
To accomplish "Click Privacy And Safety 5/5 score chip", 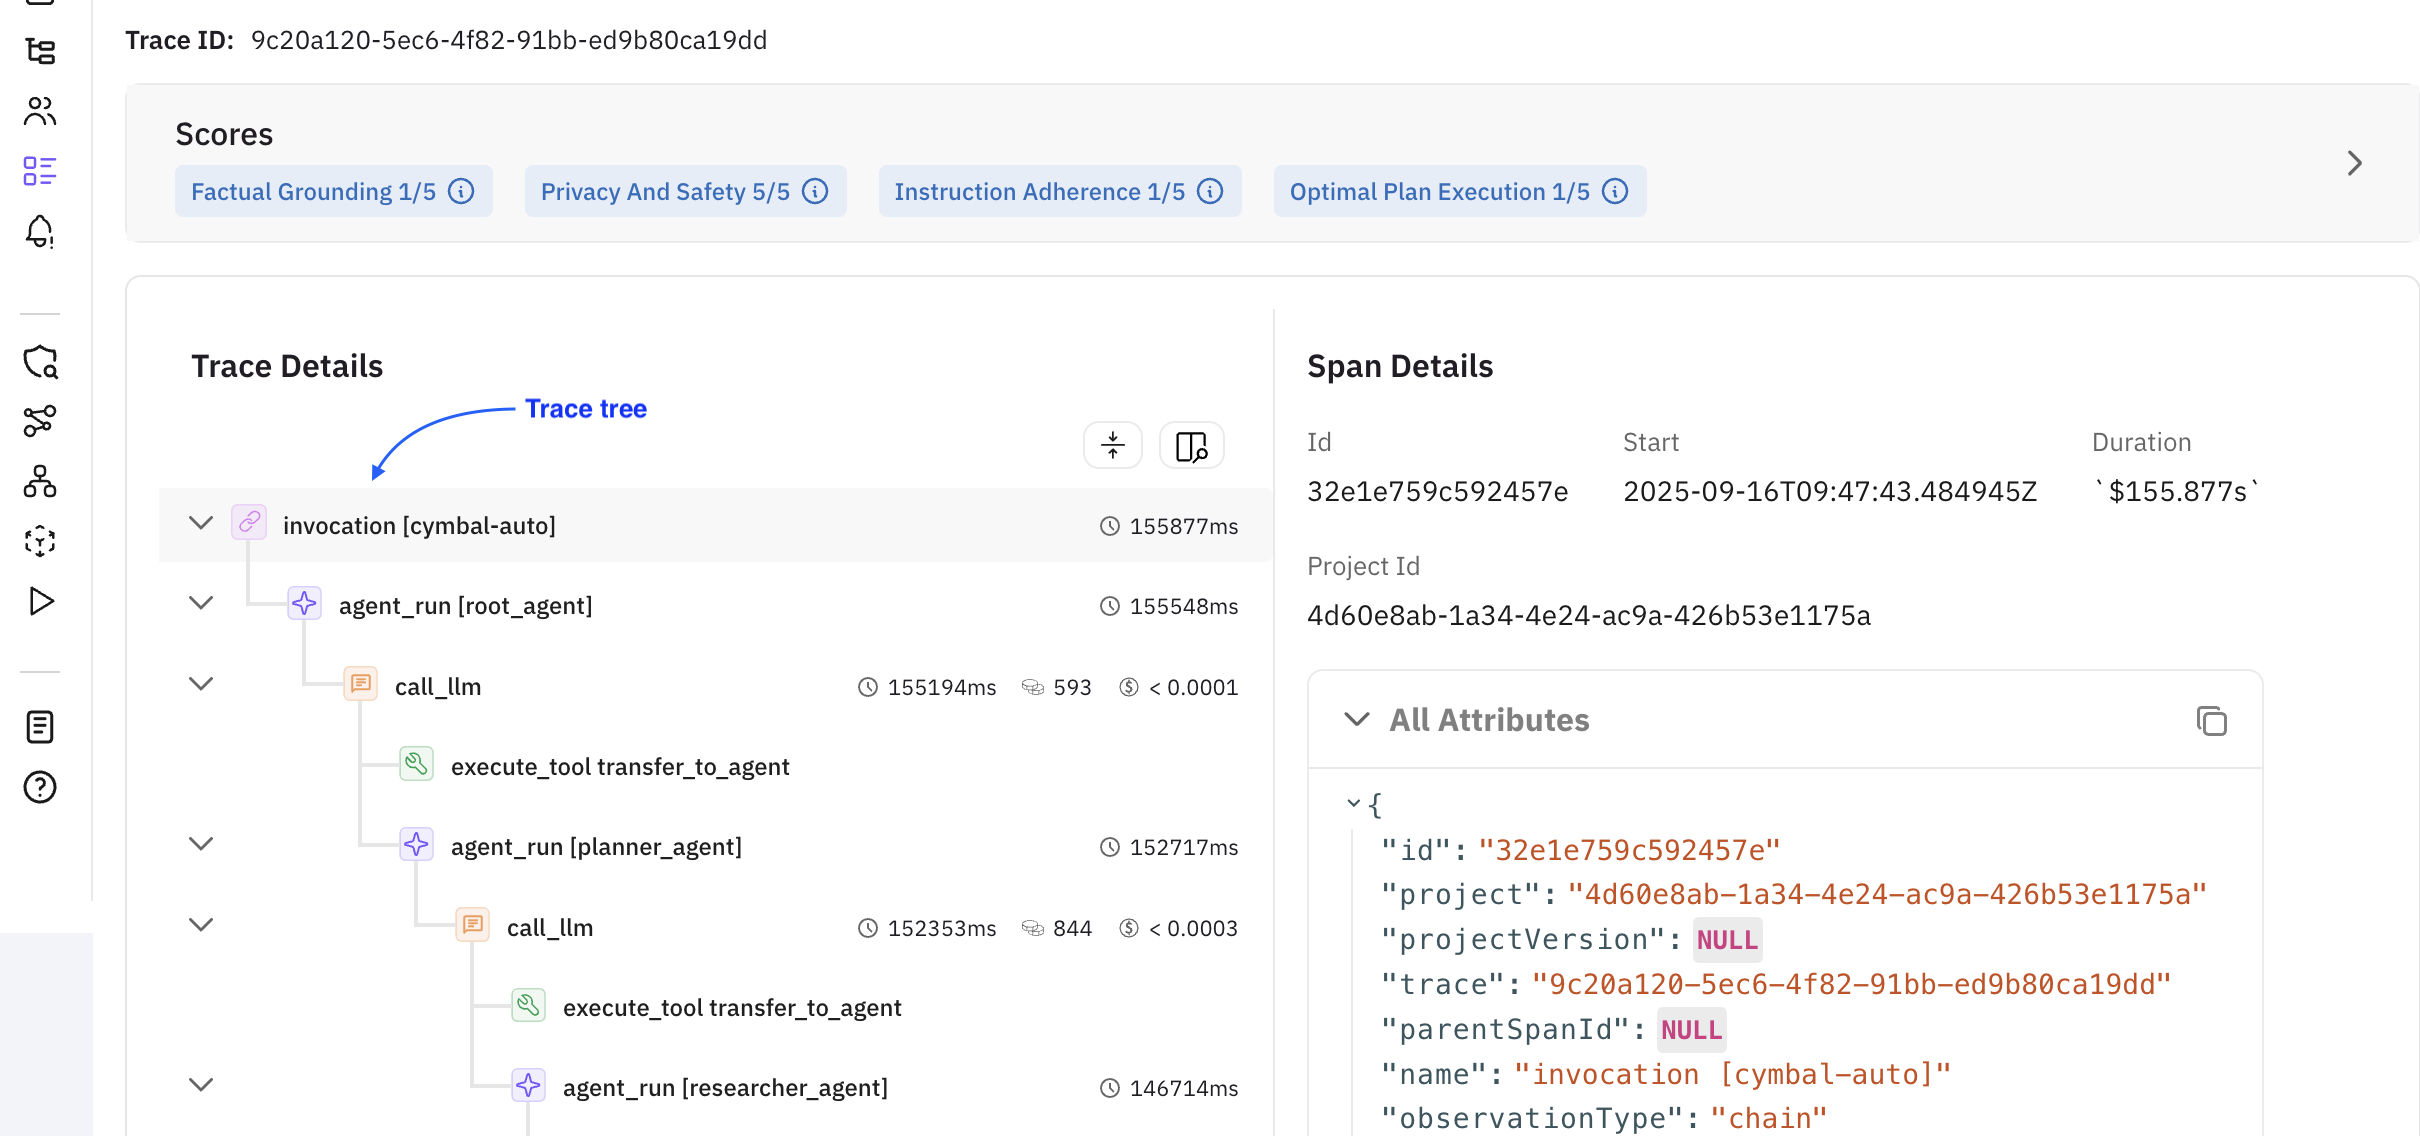I will [x=665, y=191].
